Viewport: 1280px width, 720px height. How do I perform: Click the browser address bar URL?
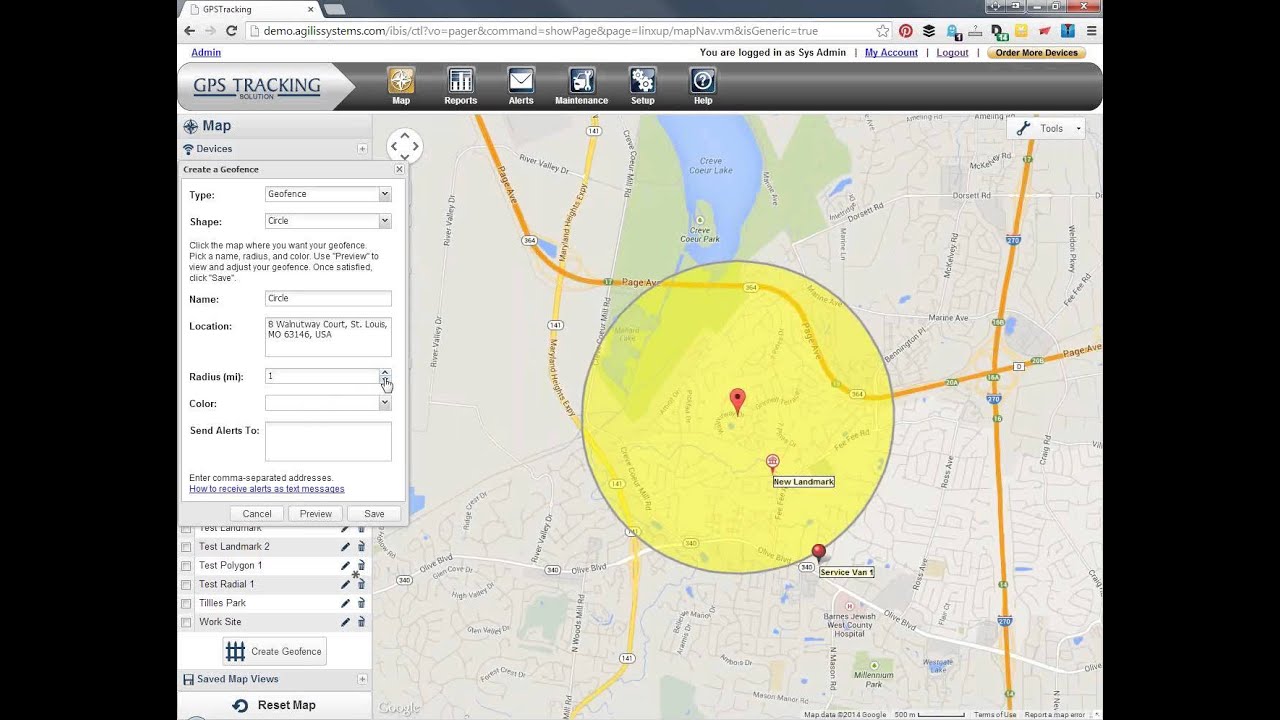(540, 31)
